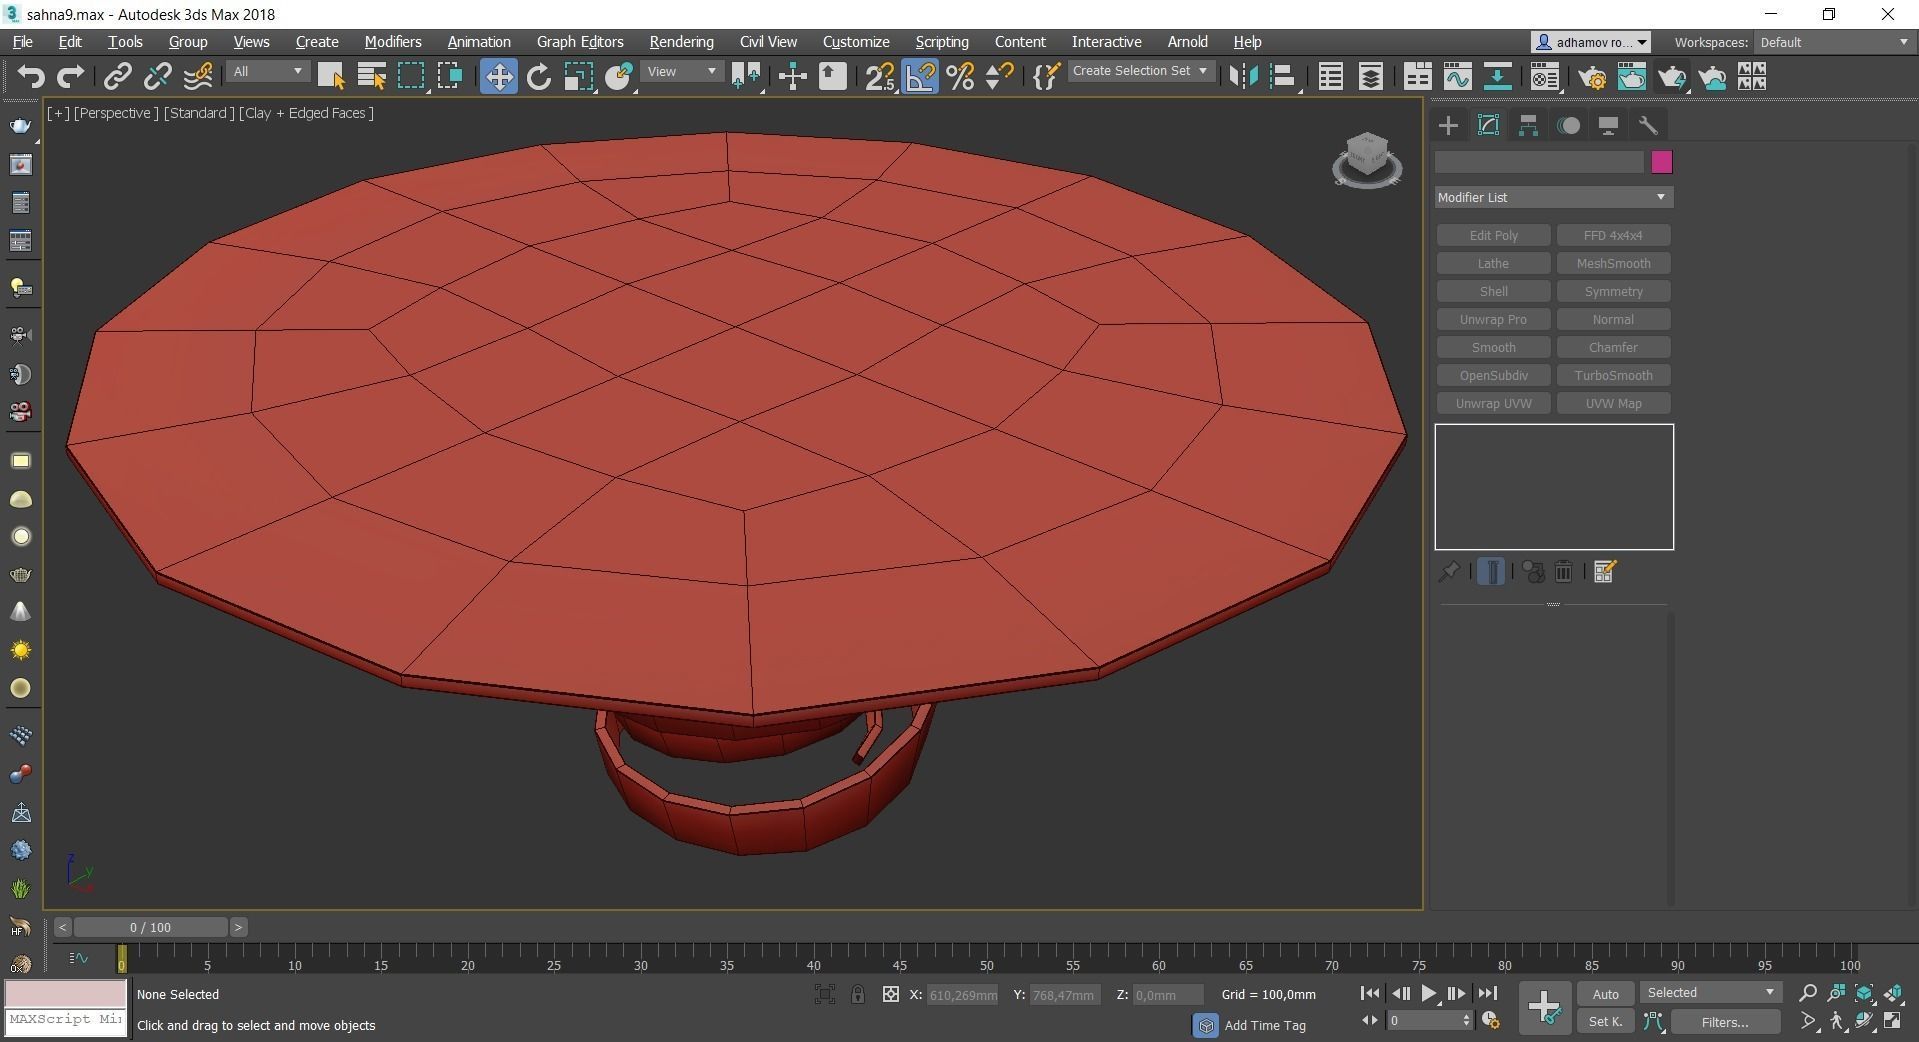Viewport: 1919px width, 1042px height.
Task: Activate the Select and Move tool
Action: point(498,77)
